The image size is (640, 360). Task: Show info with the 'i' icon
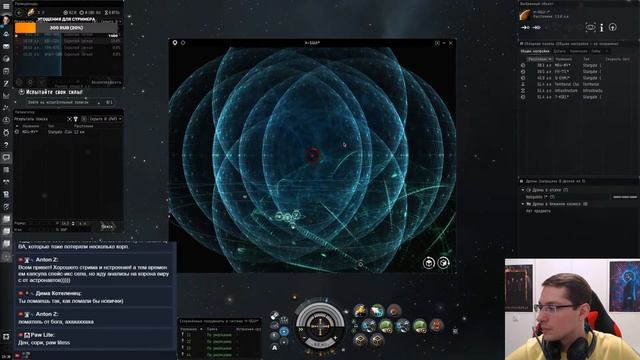tap(601, 27)
